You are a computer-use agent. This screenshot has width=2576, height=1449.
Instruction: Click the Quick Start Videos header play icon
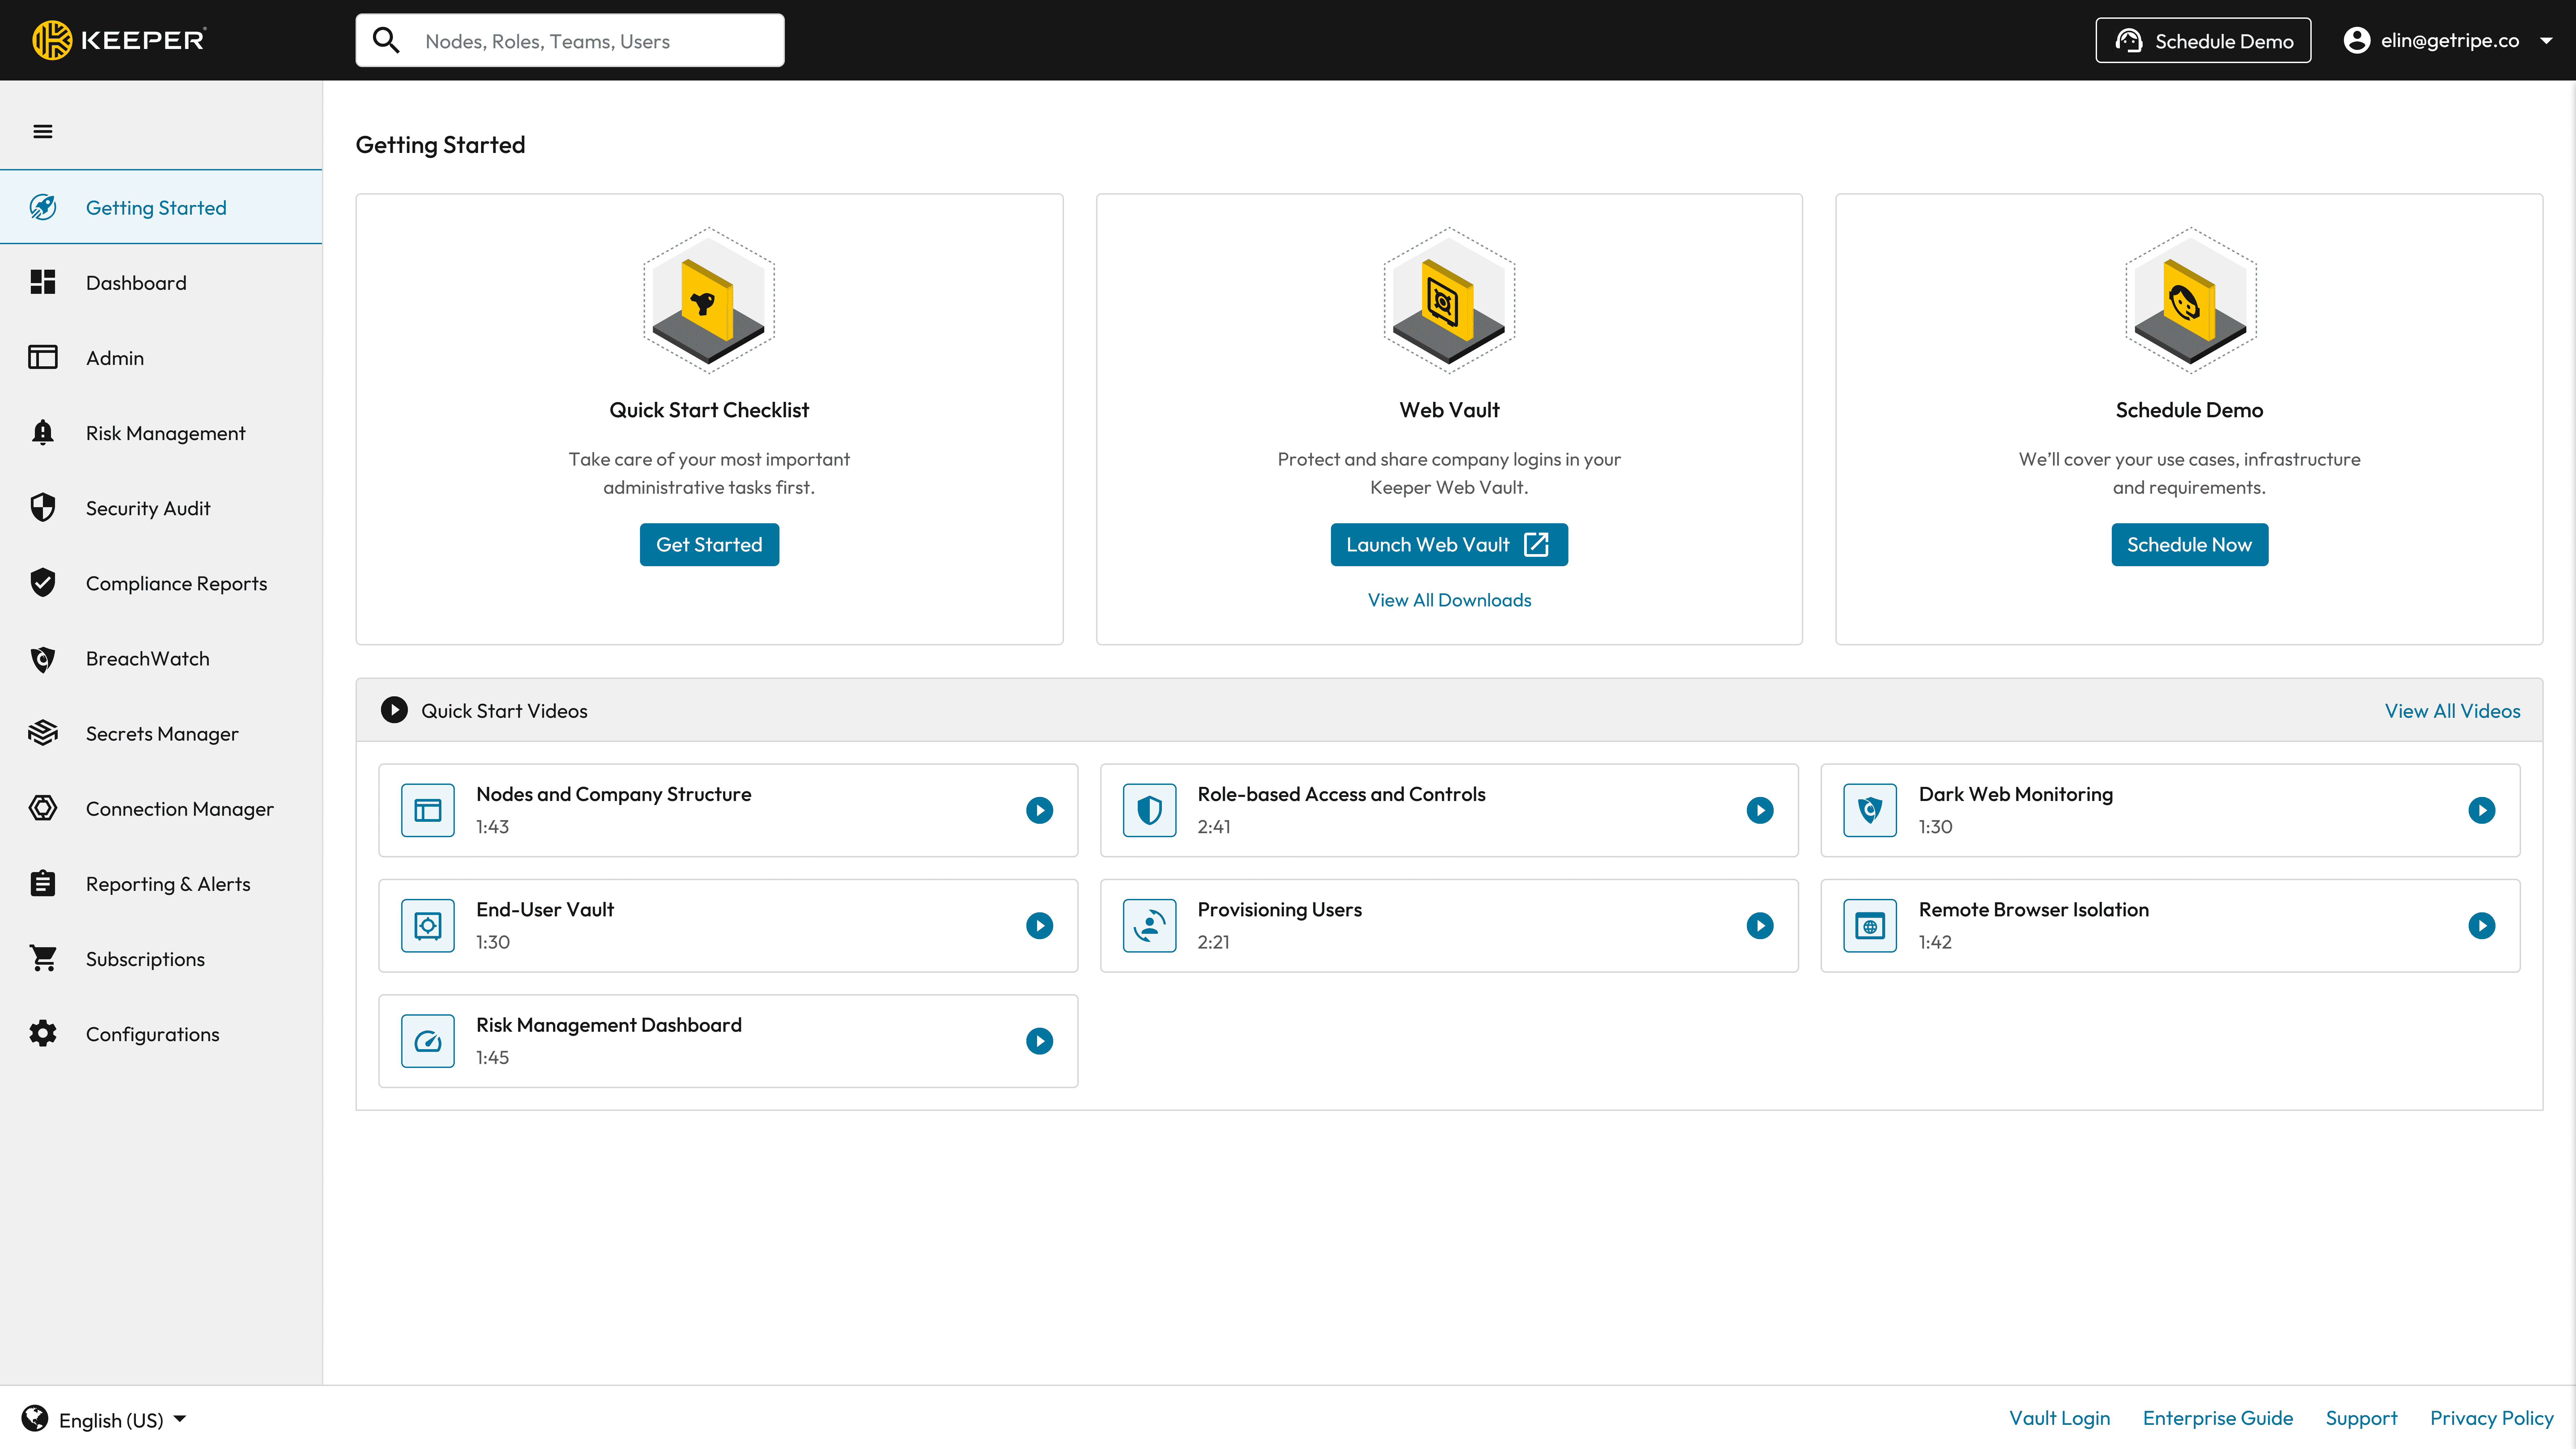coord(394,710)
